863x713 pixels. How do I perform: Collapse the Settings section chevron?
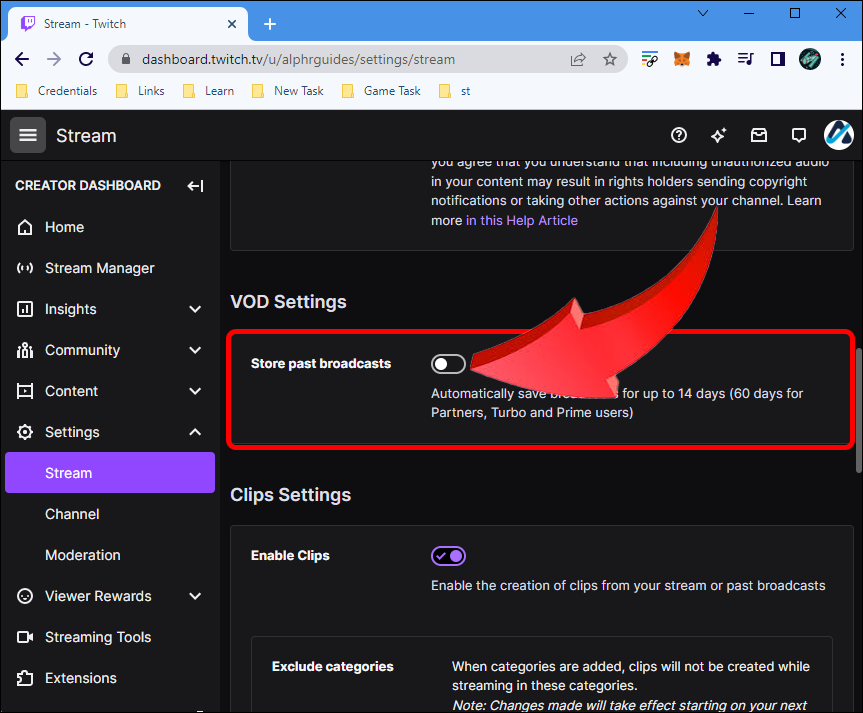tap(195, 432)
